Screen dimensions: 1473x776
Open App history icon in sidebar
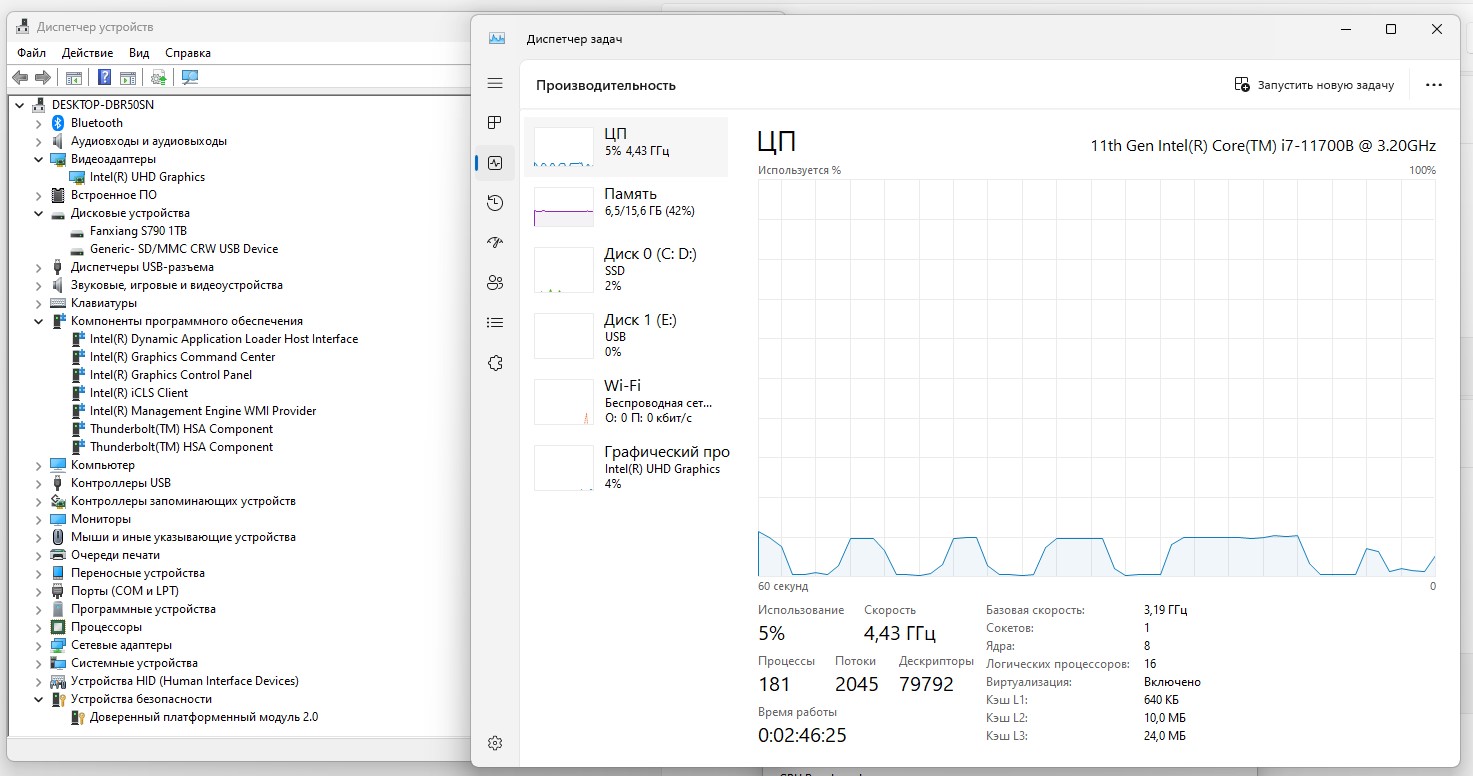(x=495, y=203)
